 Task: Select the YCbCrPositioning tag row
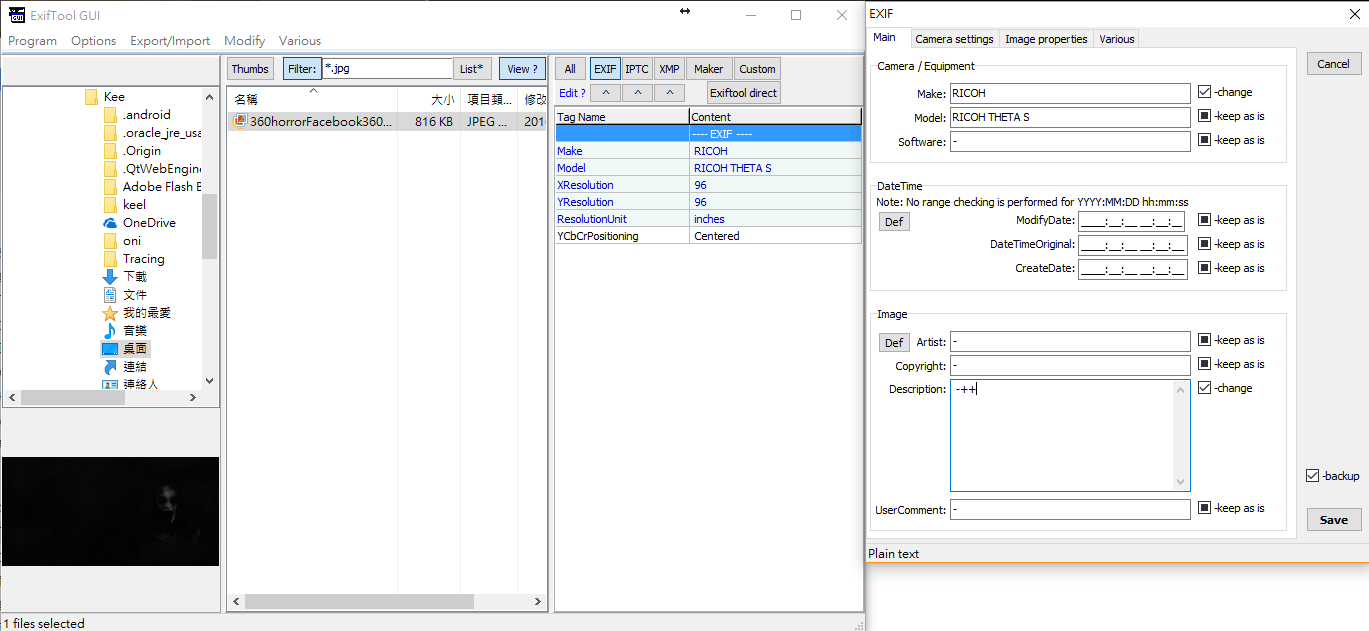[x=708, y=236]
